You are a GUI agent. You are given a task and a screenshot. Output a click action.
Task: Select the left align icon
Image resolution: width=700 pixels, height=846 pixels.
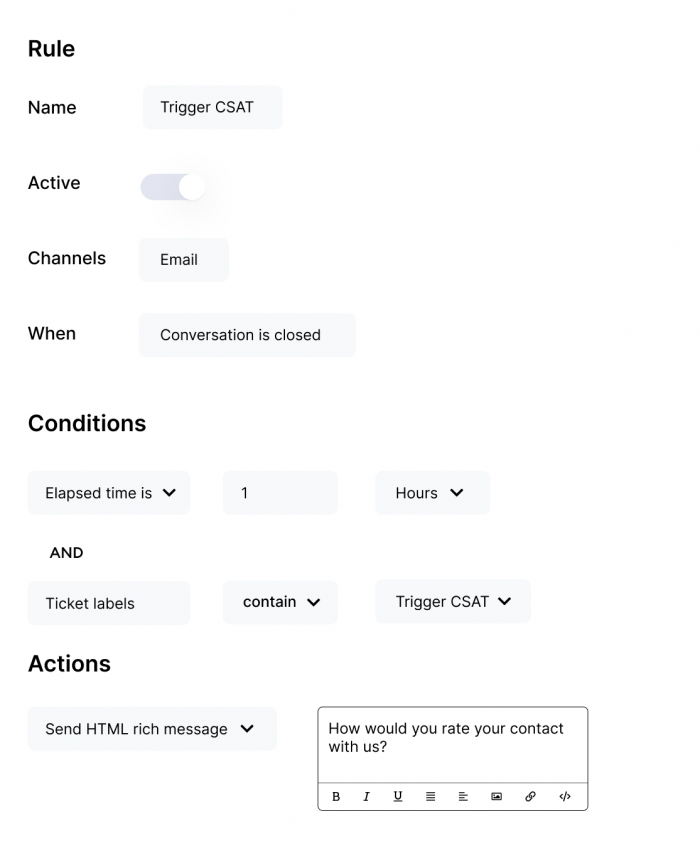pyautogui.click(x=462, y=796)
